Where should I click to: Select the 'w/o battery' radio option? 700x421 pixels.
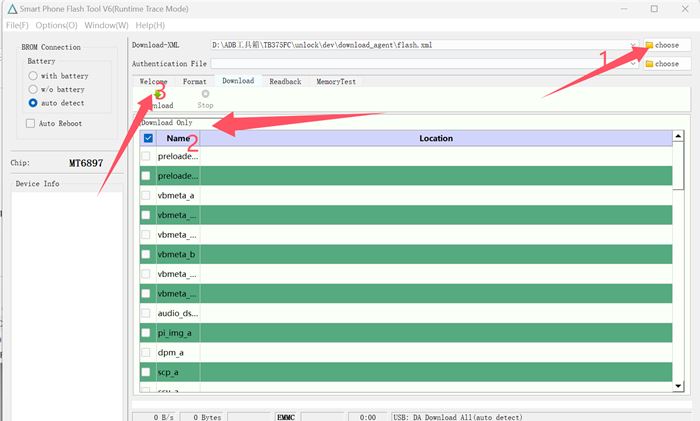coord(33,89)
